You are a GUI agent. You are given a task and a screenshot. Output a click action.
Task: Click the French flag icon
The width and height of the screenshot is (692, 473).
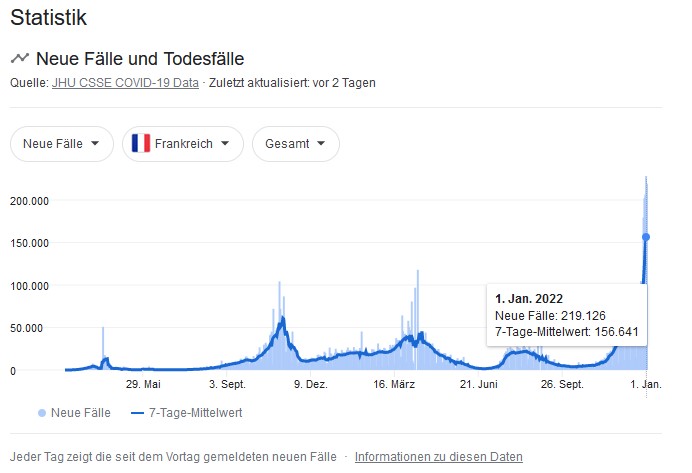click(140, 143)
